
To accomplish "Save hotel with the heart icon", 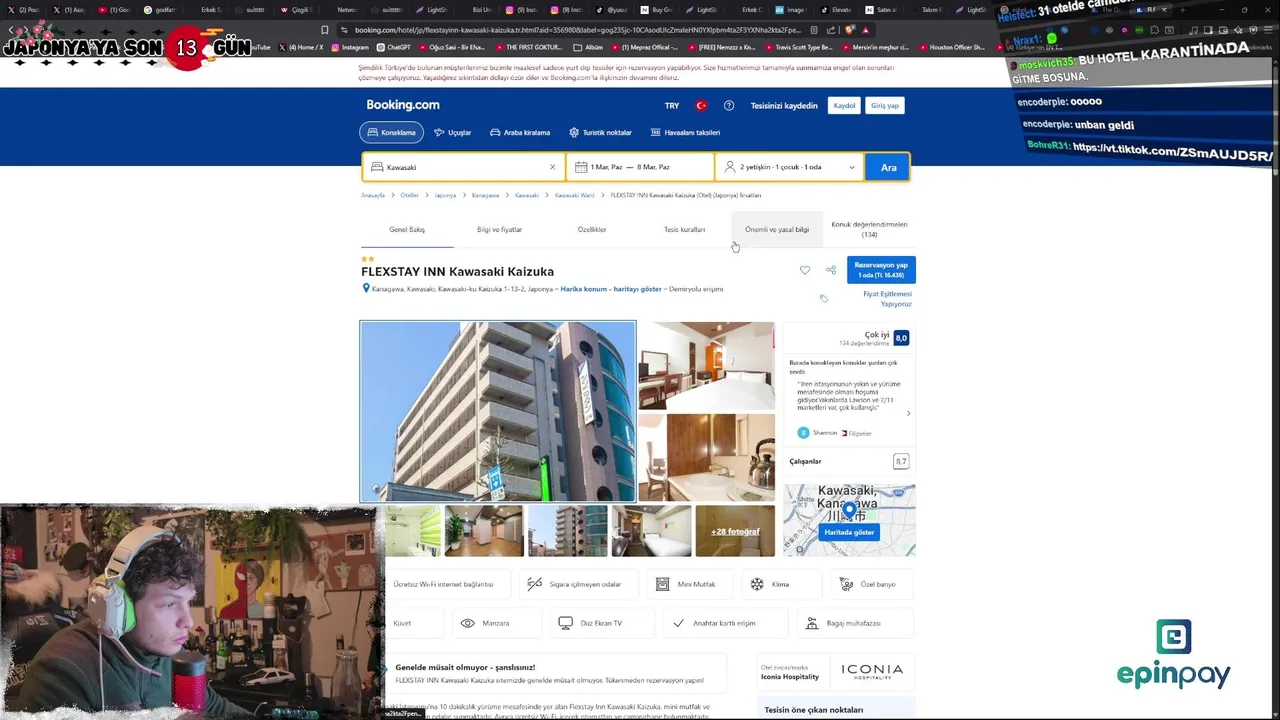I will coord(805,270).
